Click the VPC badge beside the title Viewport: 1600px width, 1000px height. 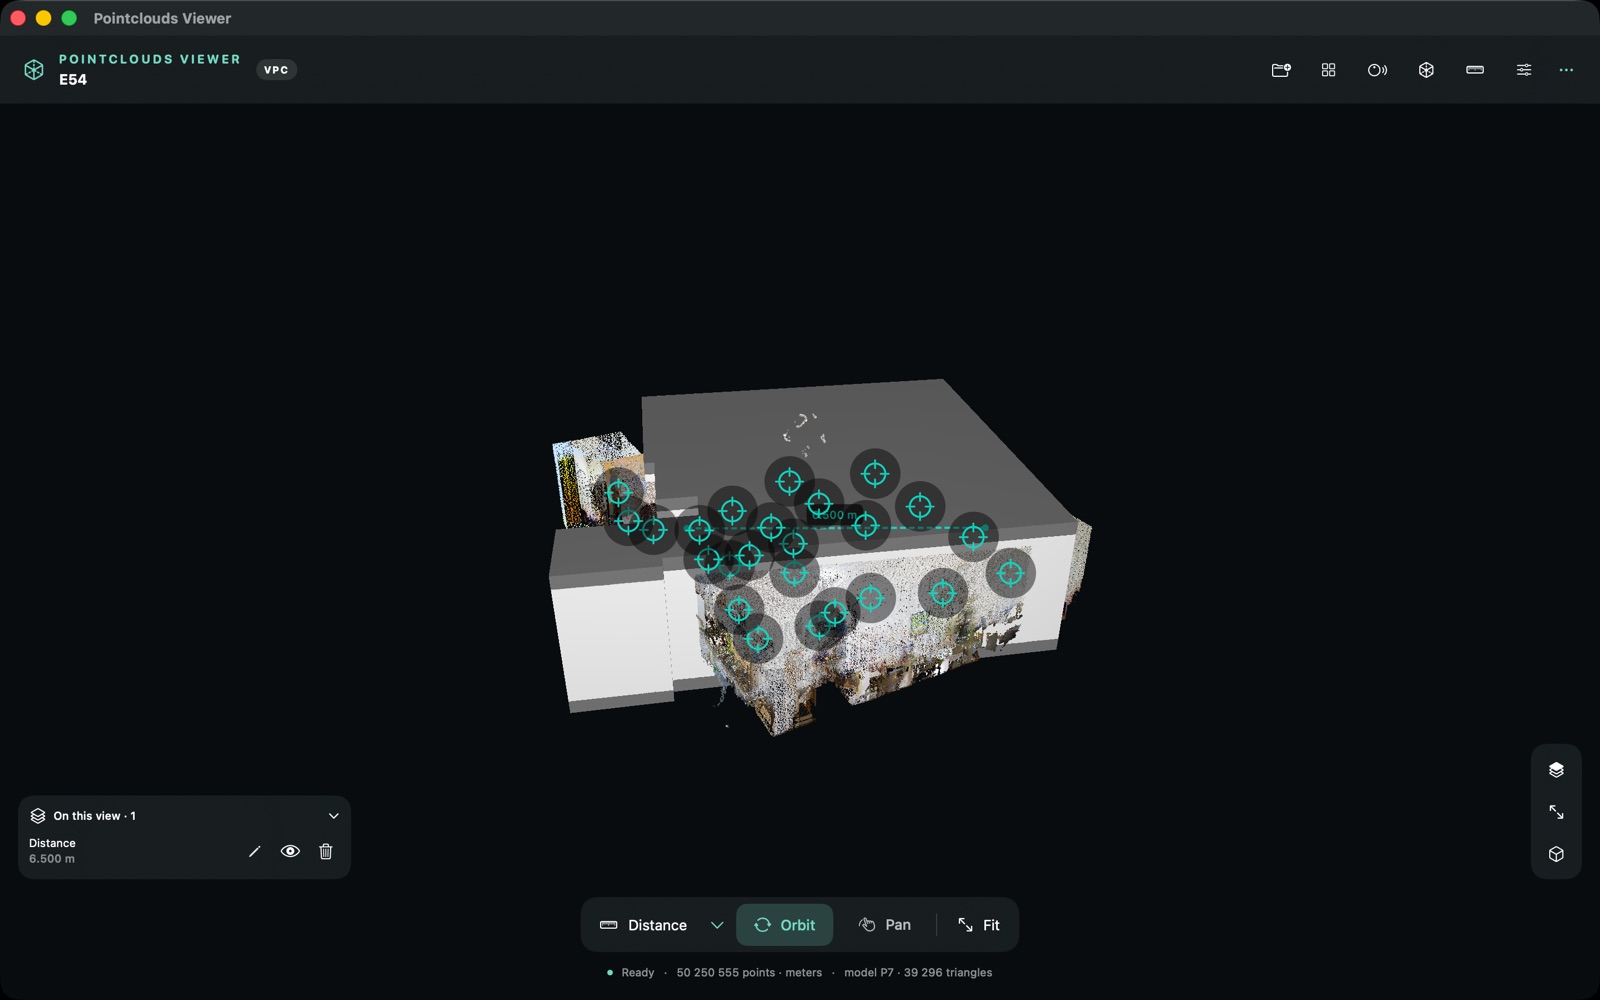coord(276,70)
